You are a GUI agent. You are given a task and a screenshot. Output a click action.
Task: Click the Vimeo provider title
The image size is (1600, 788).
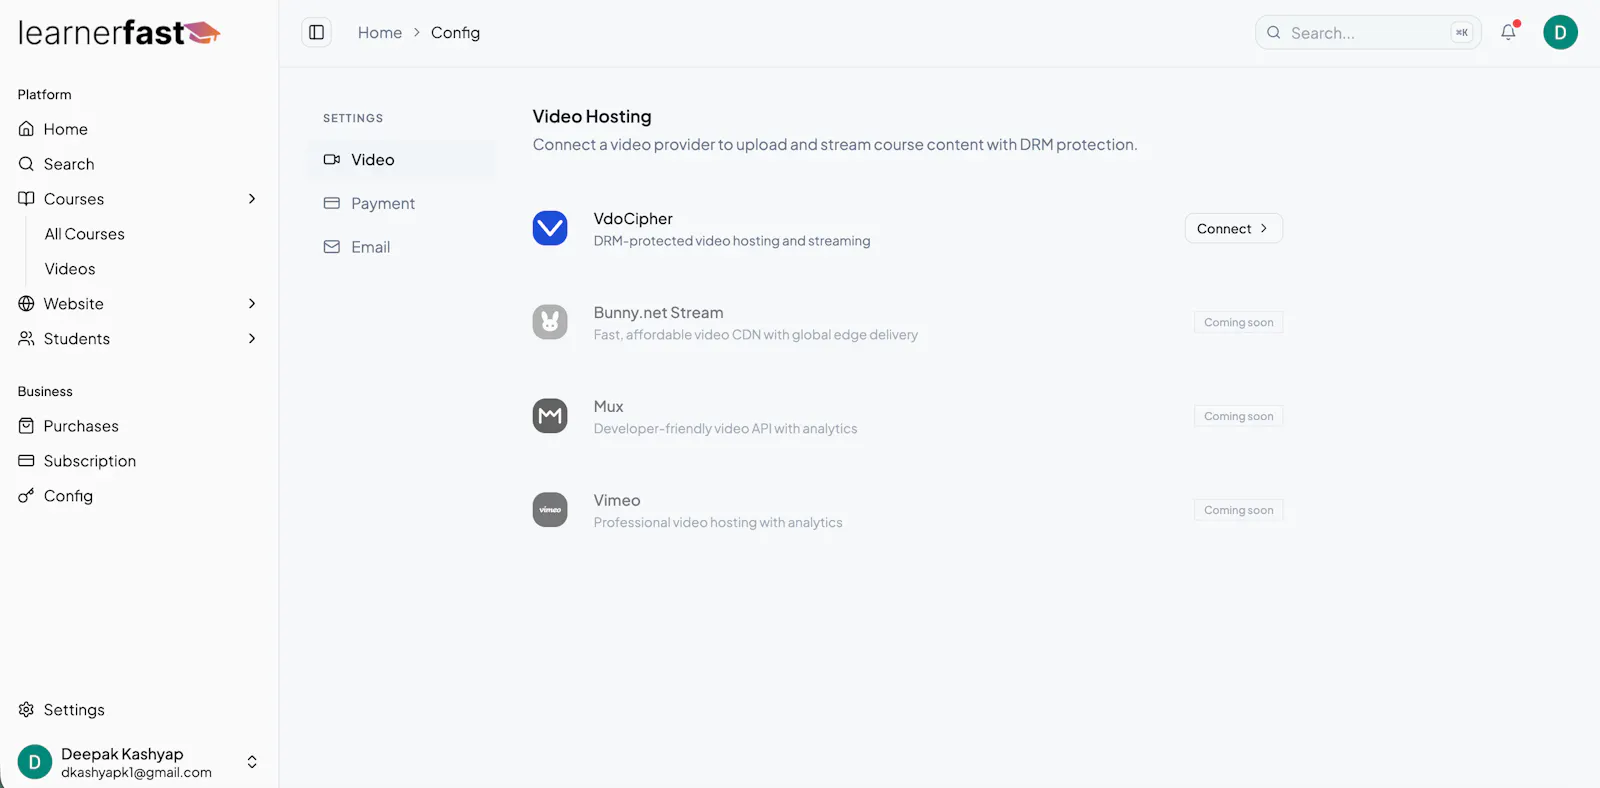tap(617, 501)
